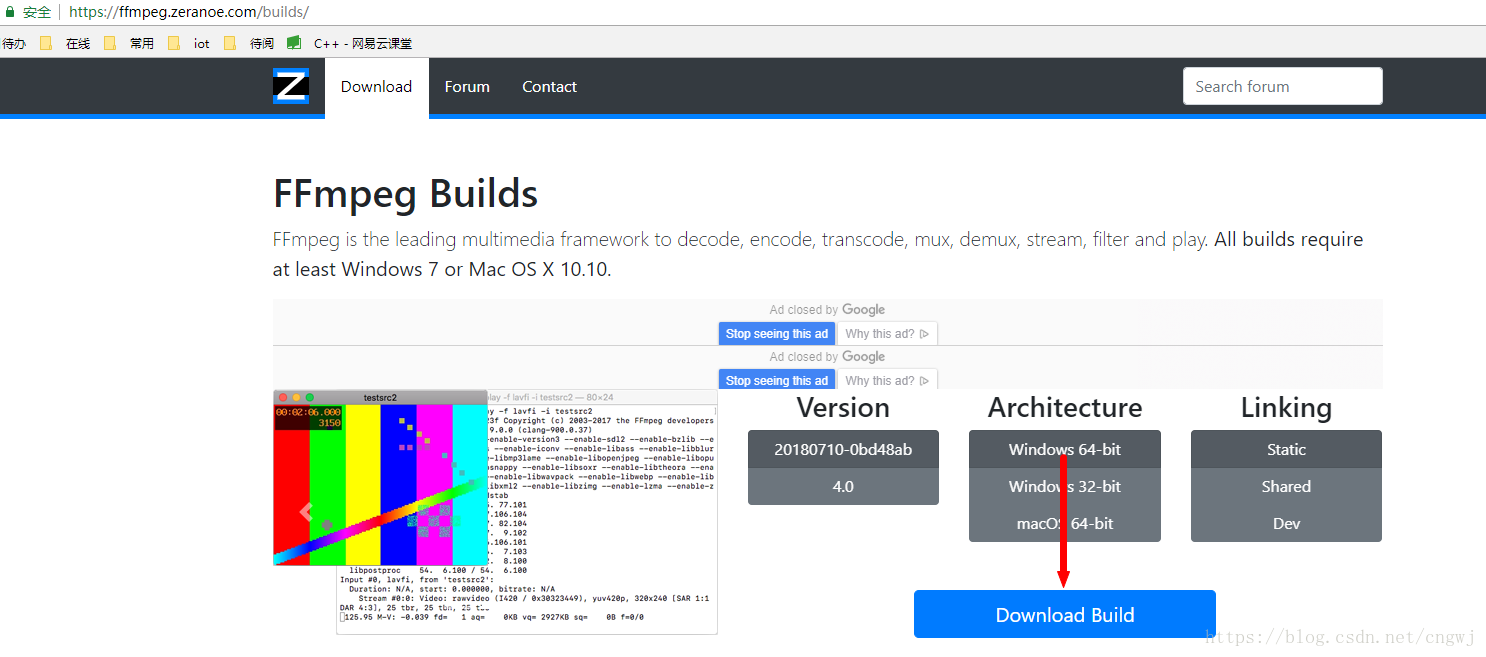Click the Download Build button
1486x657 pixels.
1065,614
